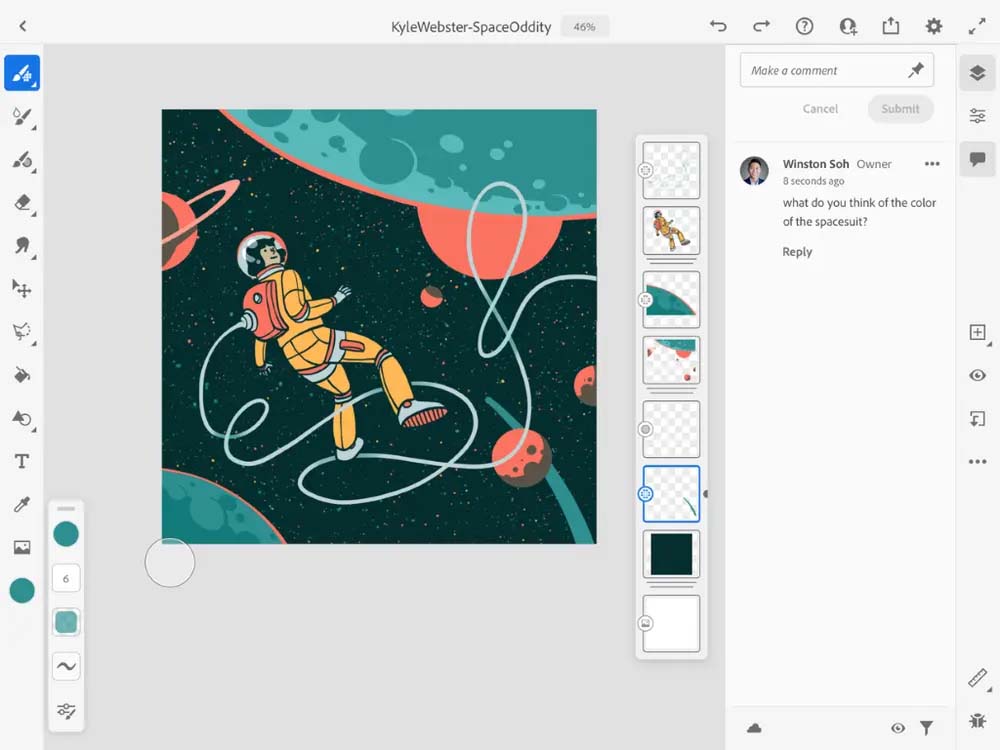Screen dimensions: 1000x750
Task: Open the teal foreground color swatch
Action: 22,590
